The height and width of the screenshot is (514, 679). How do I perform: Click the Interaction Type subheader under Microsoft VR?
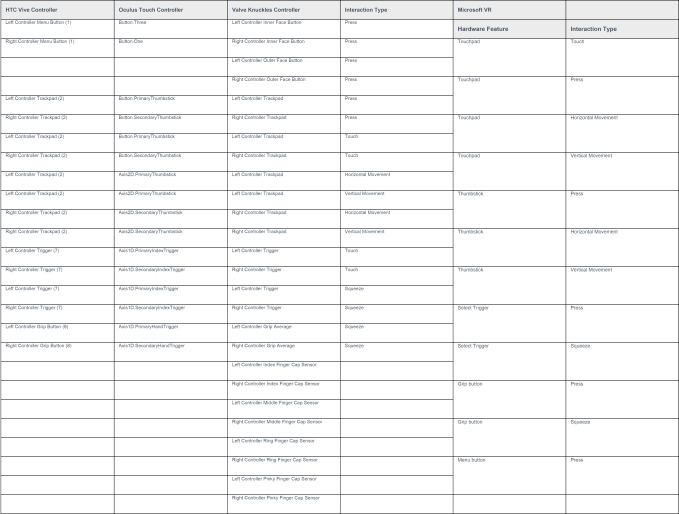pos(621,29)
